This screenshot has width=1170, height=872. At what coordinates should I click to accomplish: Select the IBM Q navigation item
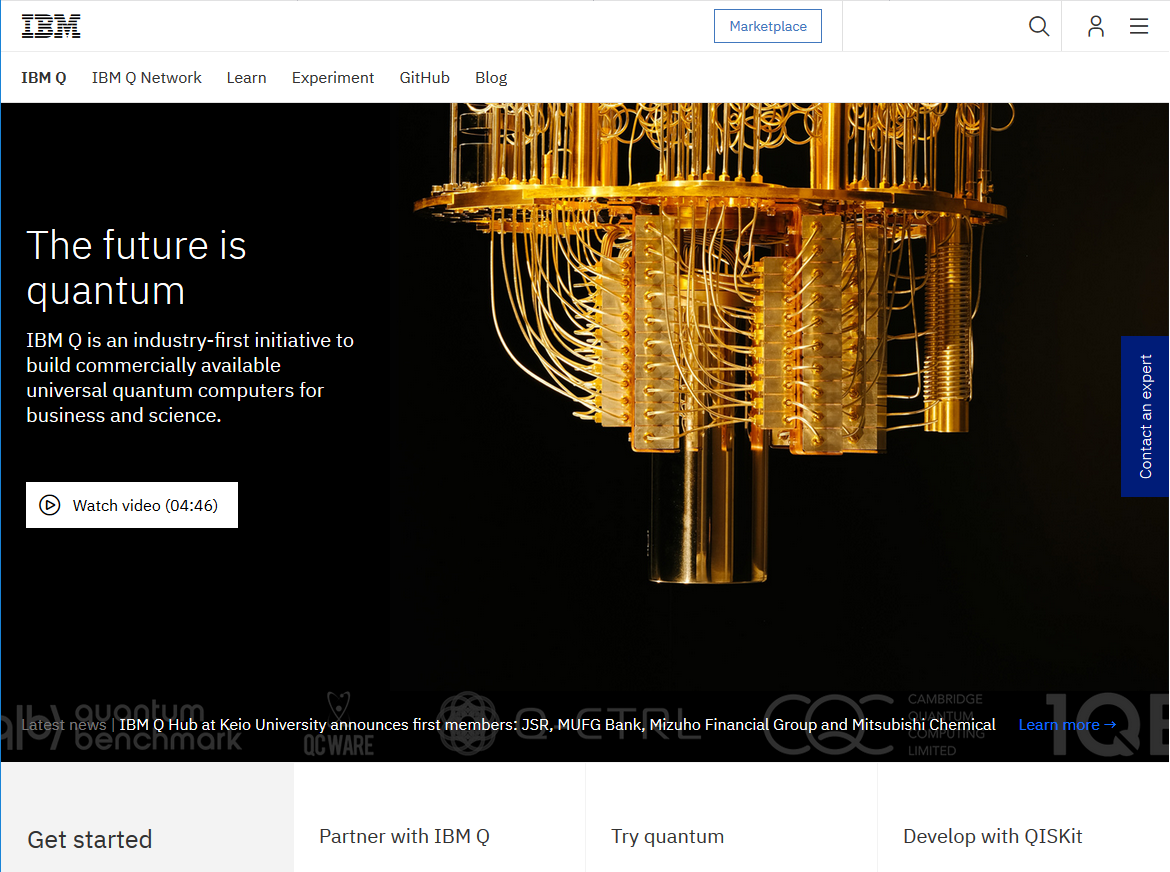click(44, 78)
